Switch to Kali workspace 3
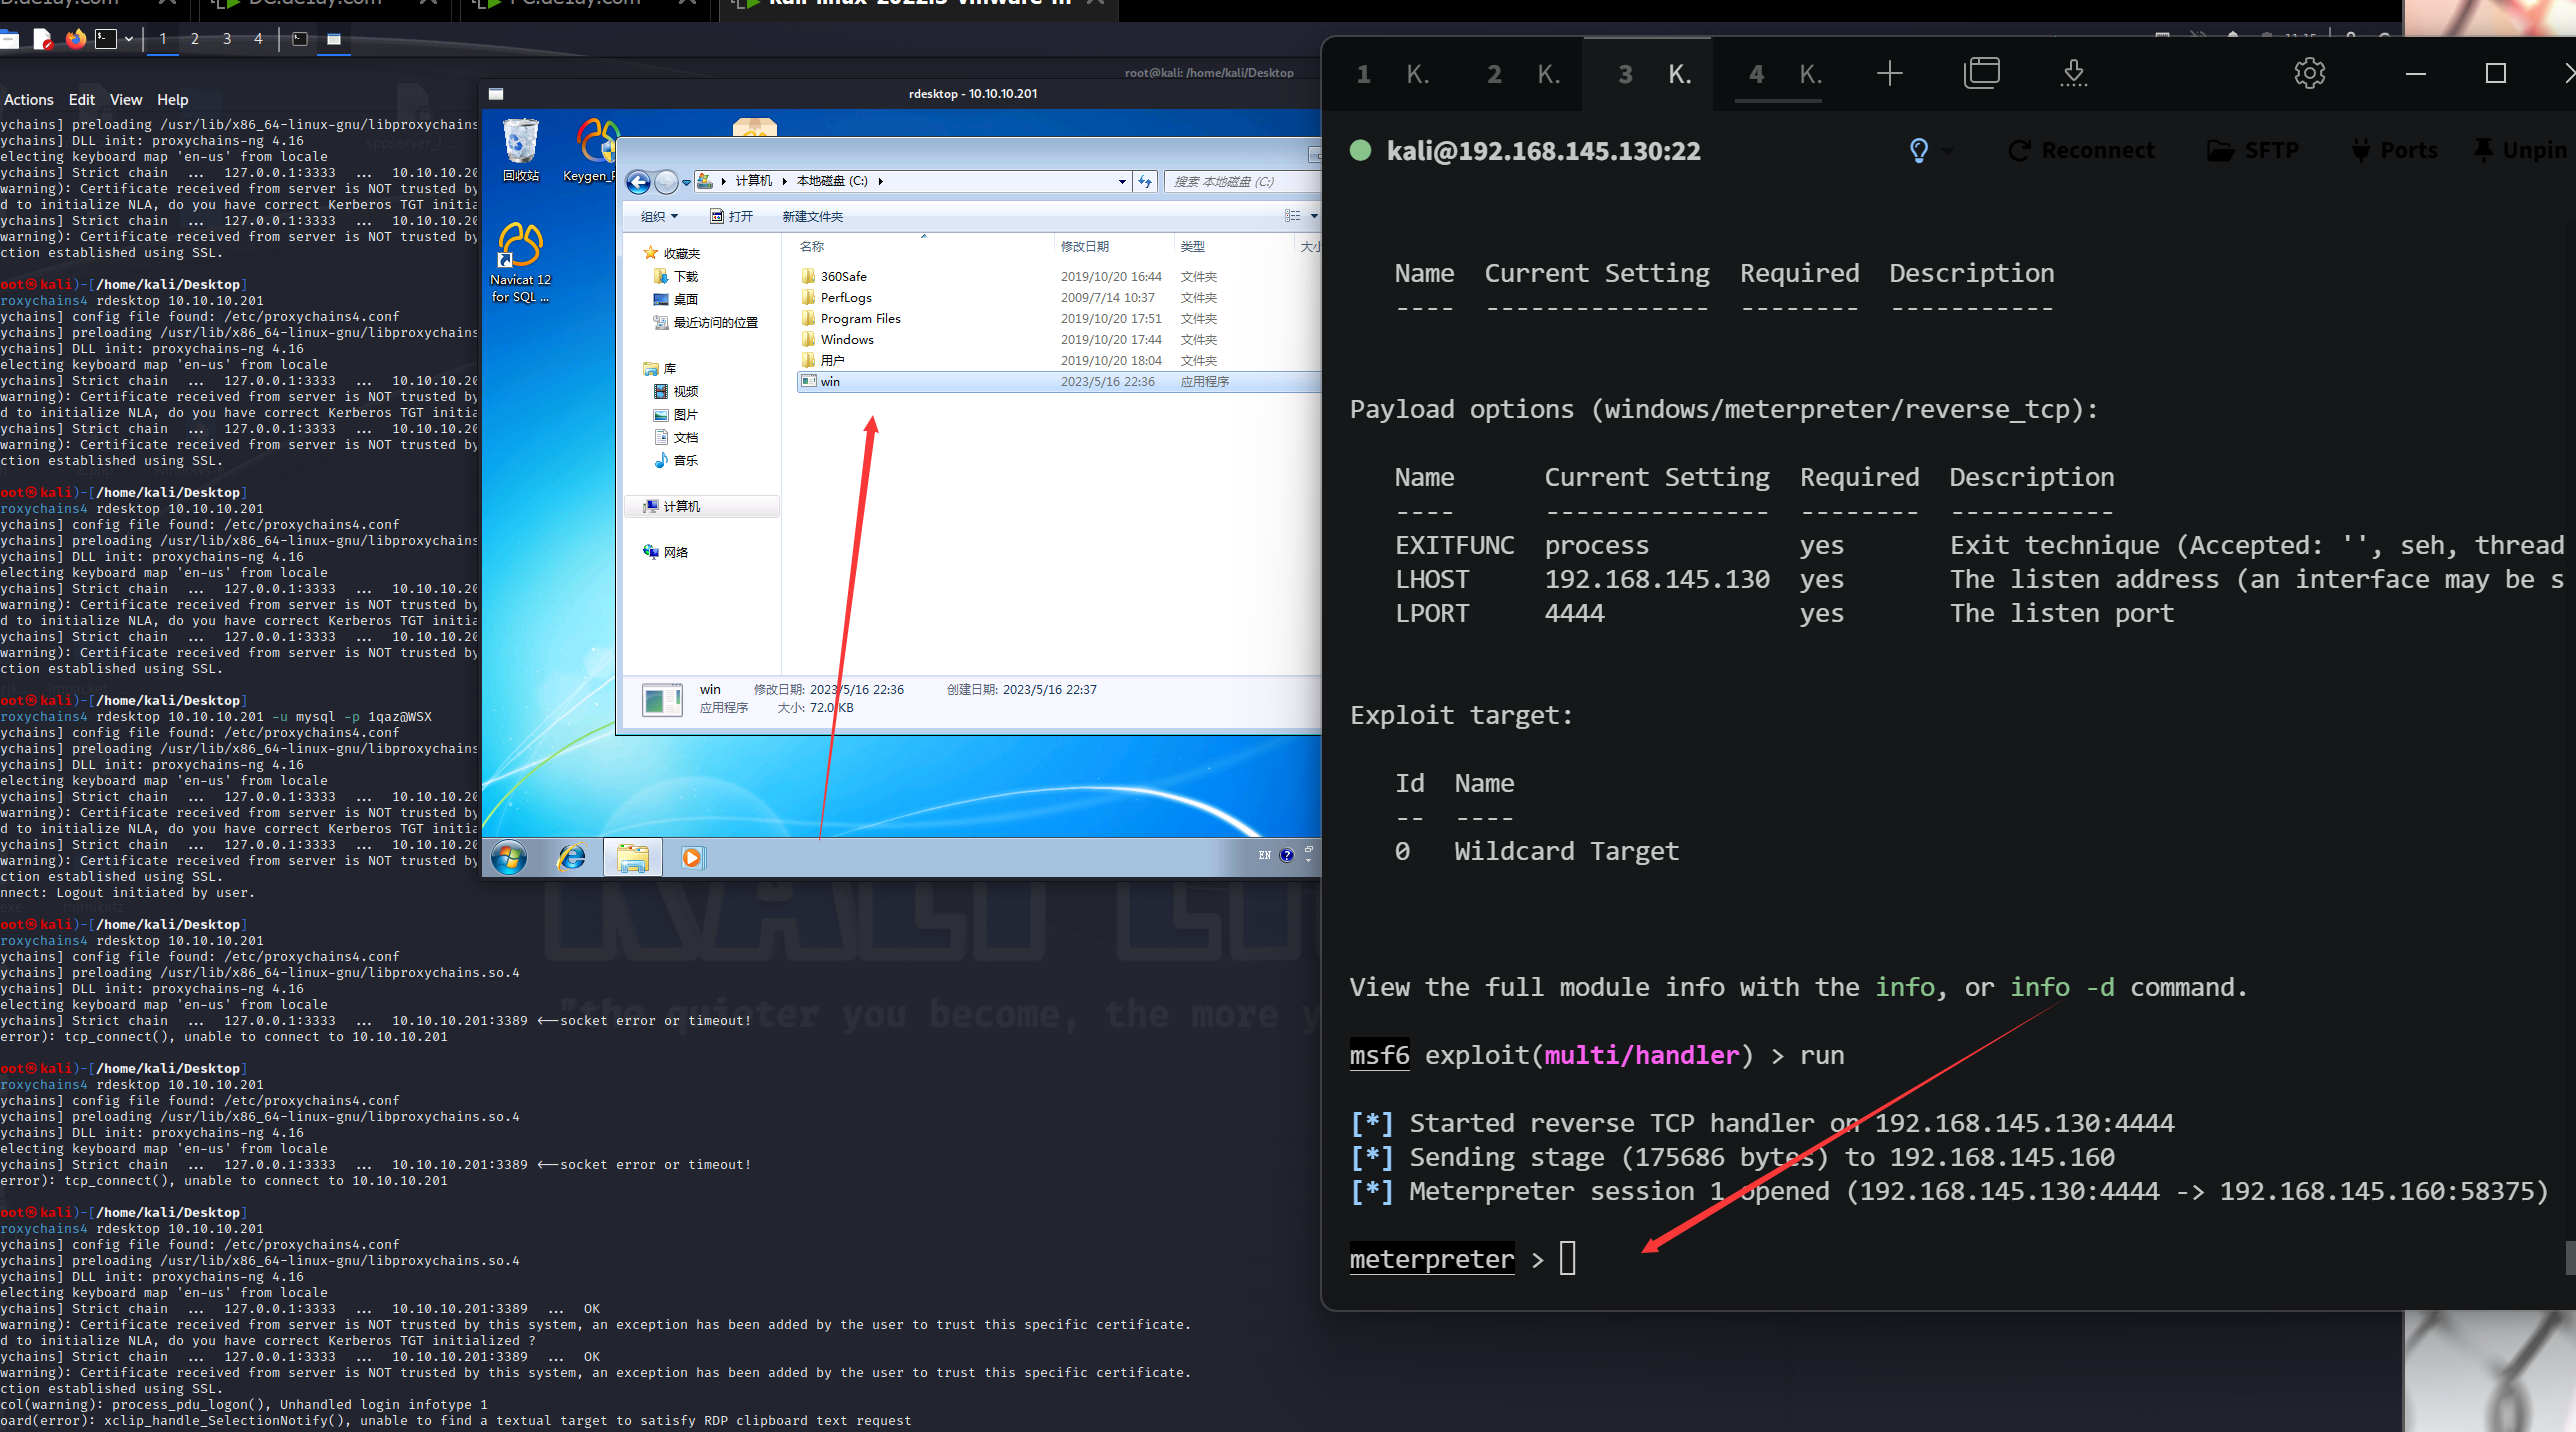Image resolution: width=2576 pixels, height=1432 pixels. [x=227, y=39]
